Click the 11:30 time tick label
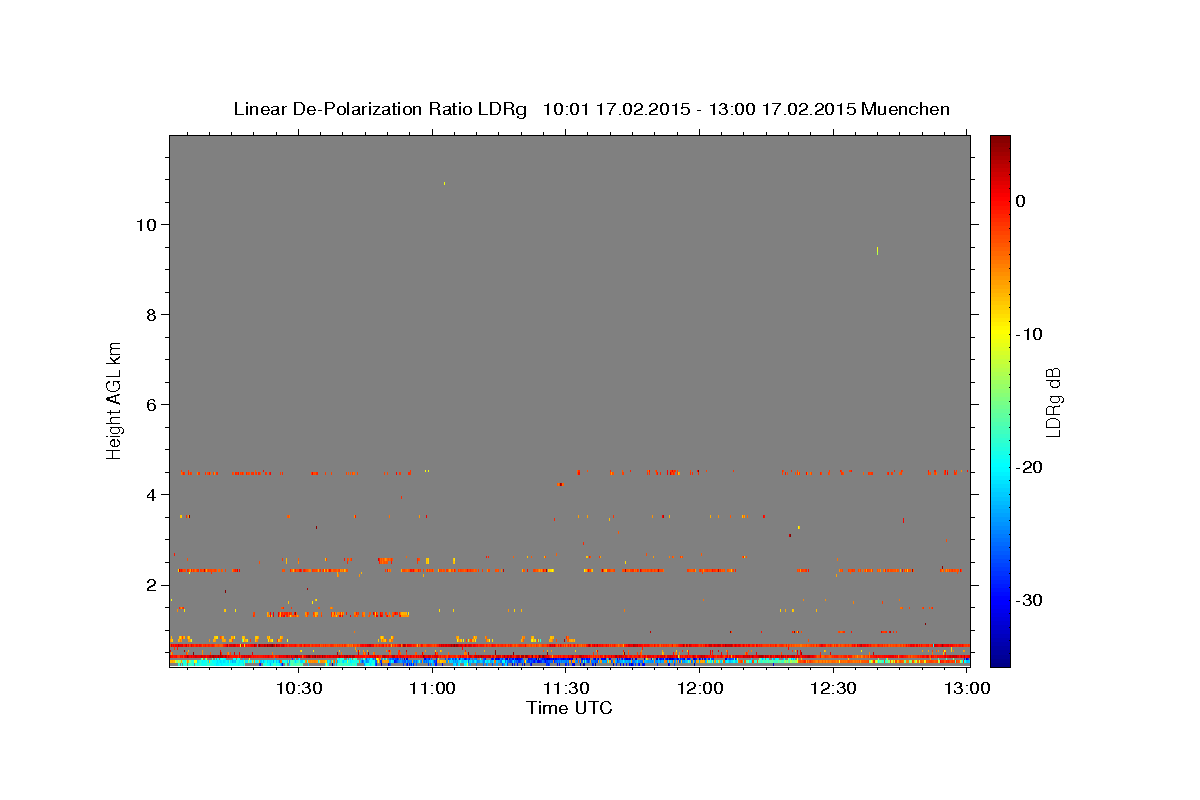The width and height of the screenshot is (1200, 800). coord(566,688)
